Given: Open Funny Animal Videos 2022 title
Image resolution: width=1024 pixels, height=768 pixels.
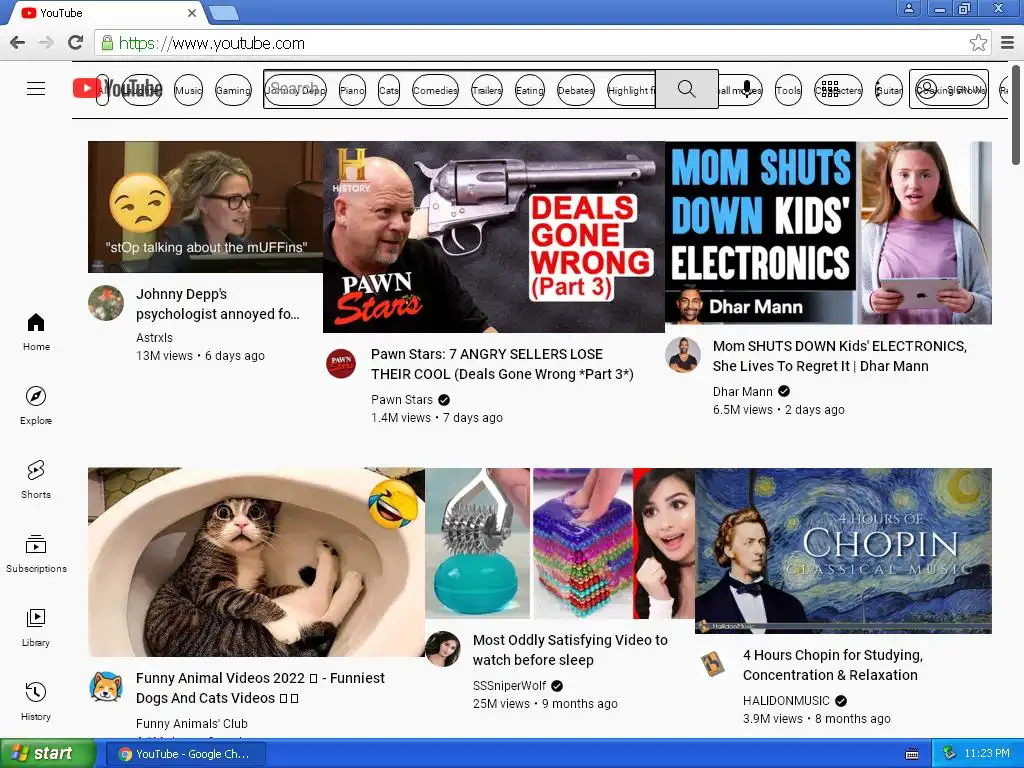Looking at the screenshot, I should click(x=260, y=688).
